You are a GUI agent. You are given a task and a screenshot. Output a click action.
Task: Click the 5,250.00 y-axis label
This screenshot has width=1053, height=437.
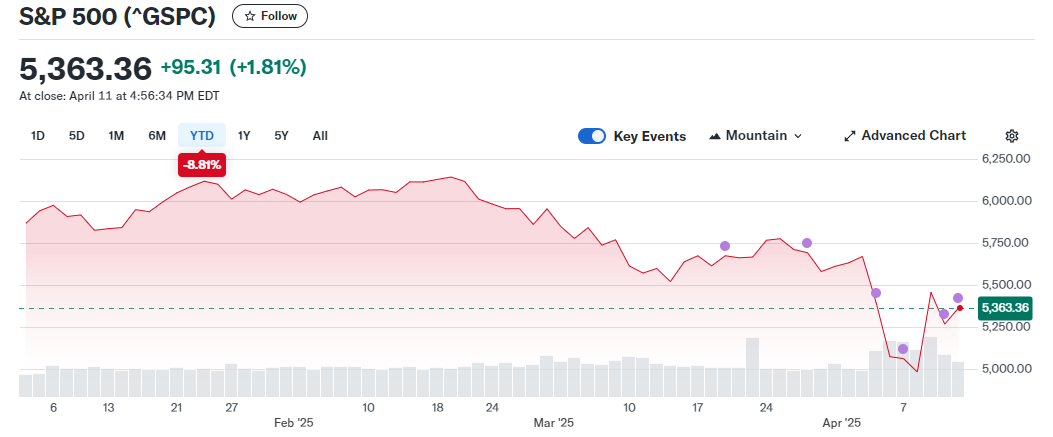coord(1005,327)
